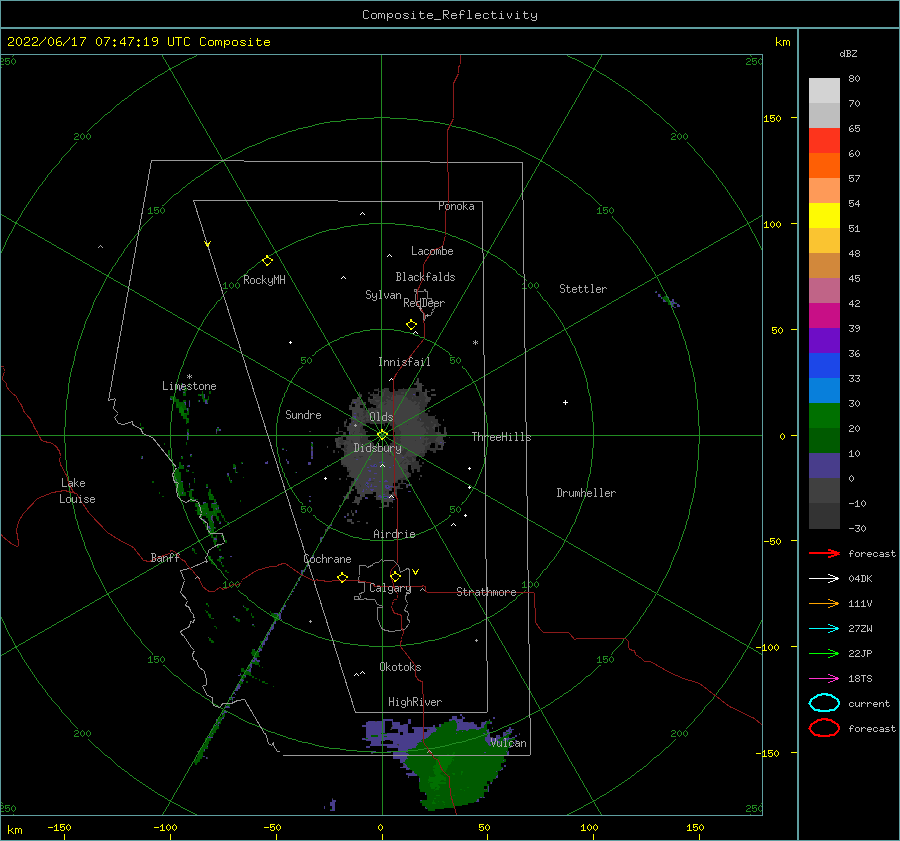Click the yellow diamond marker below RedDeer
Viewport: 900px width, 841px height.
coord(411,325)
